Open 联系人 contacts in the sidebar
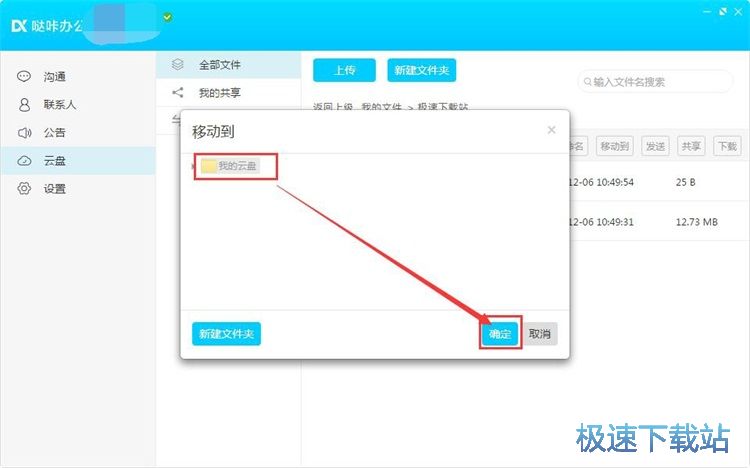 (77, 104)
